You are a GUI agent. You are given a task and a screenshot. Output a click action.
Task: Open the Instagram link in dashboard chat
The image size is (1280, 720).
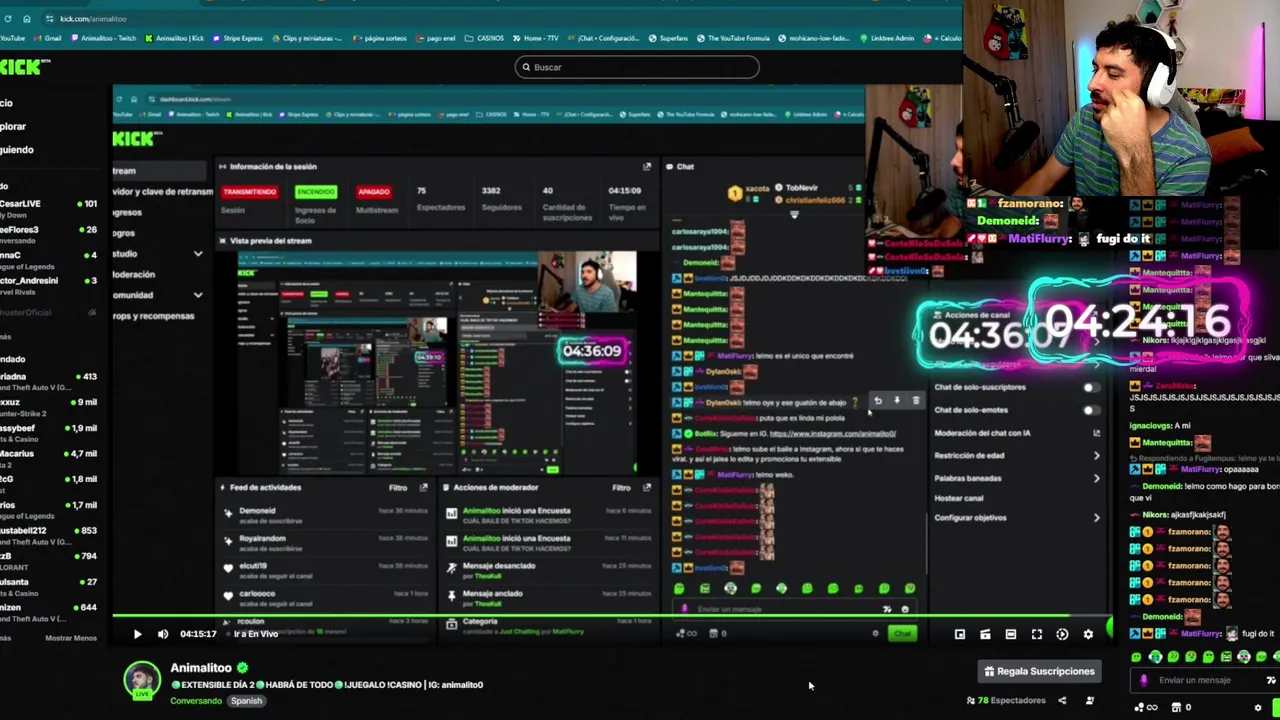pos(832,434)
